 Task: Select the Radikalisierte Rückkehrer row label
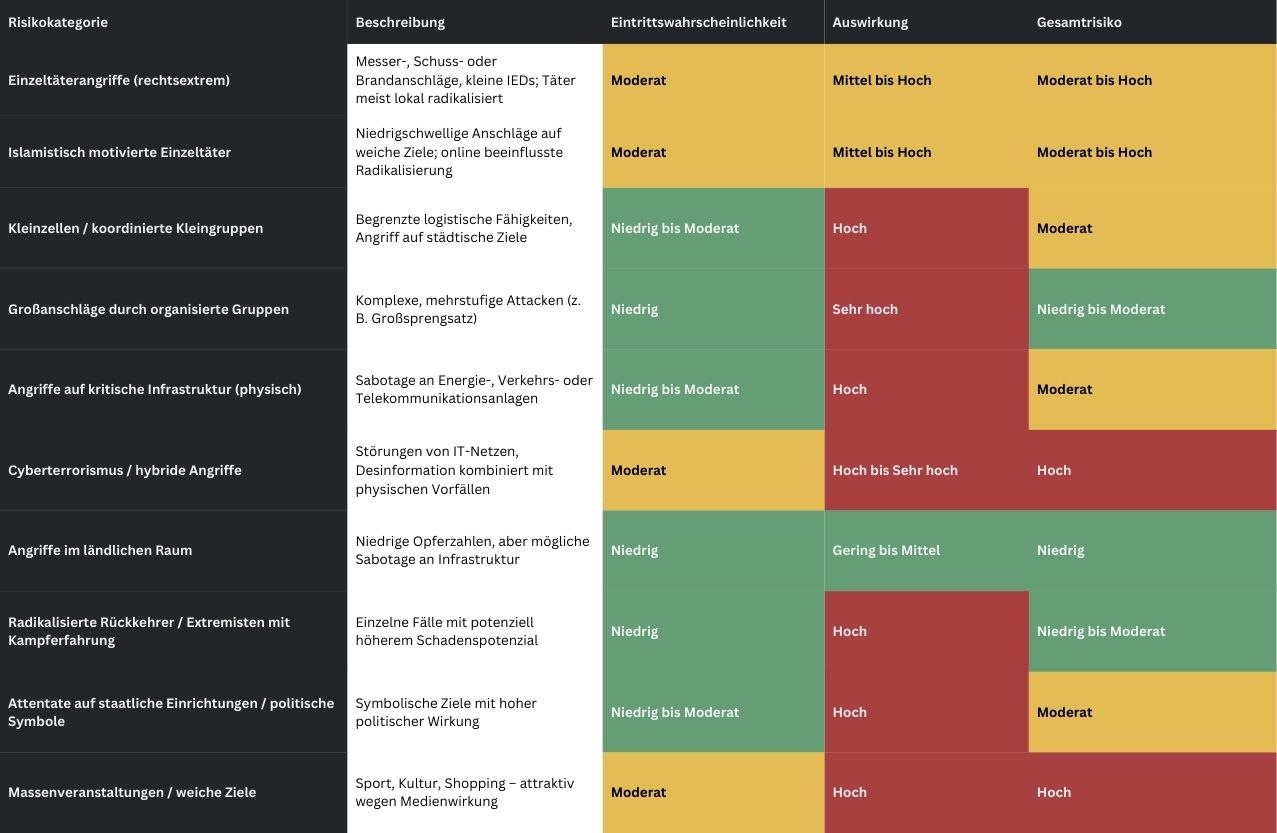pos(149,631)
